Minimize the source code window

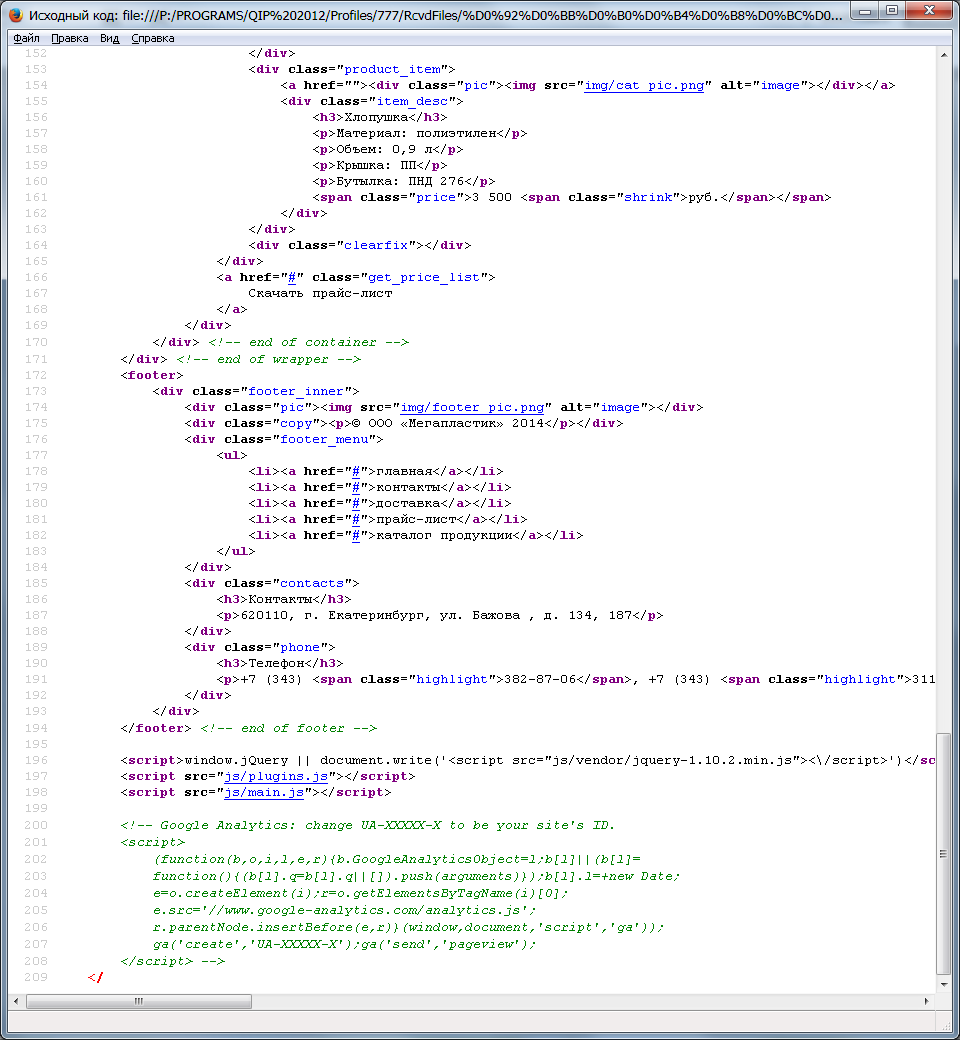pyautogui.click(x=865, y=11)
